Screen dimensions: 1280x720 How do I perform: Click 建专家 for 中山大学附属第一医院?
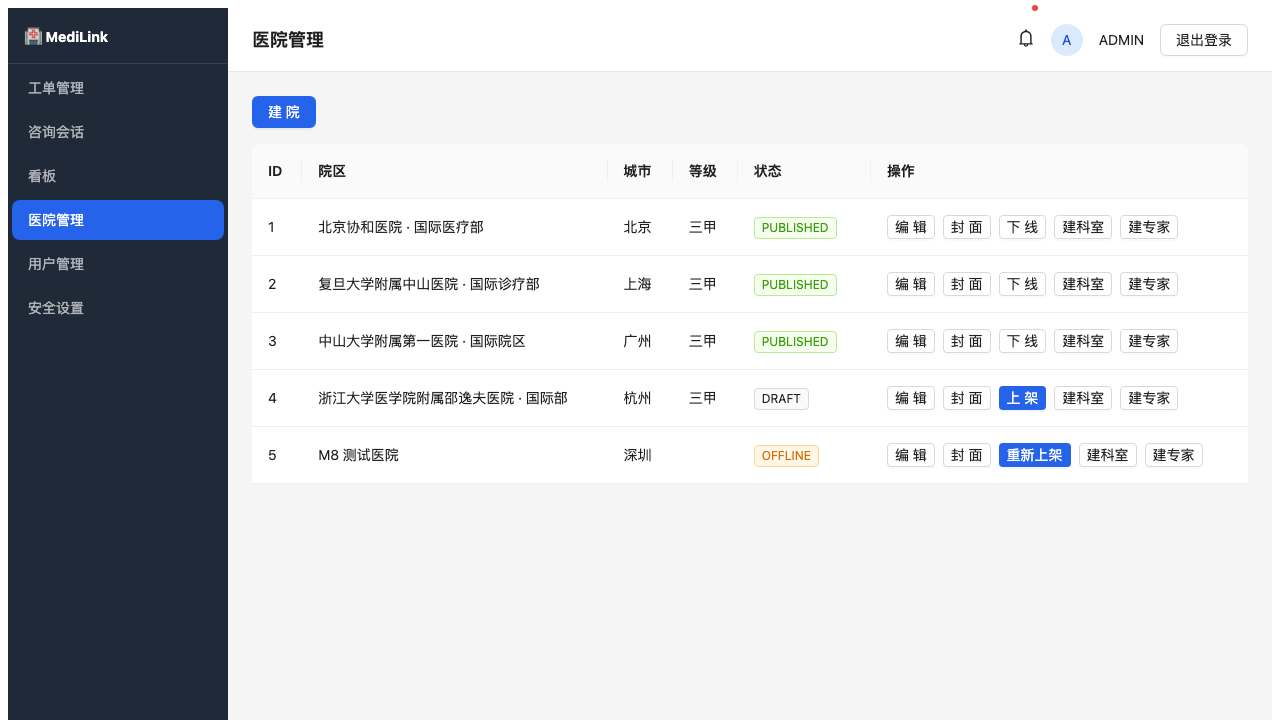coord(1149,341)
